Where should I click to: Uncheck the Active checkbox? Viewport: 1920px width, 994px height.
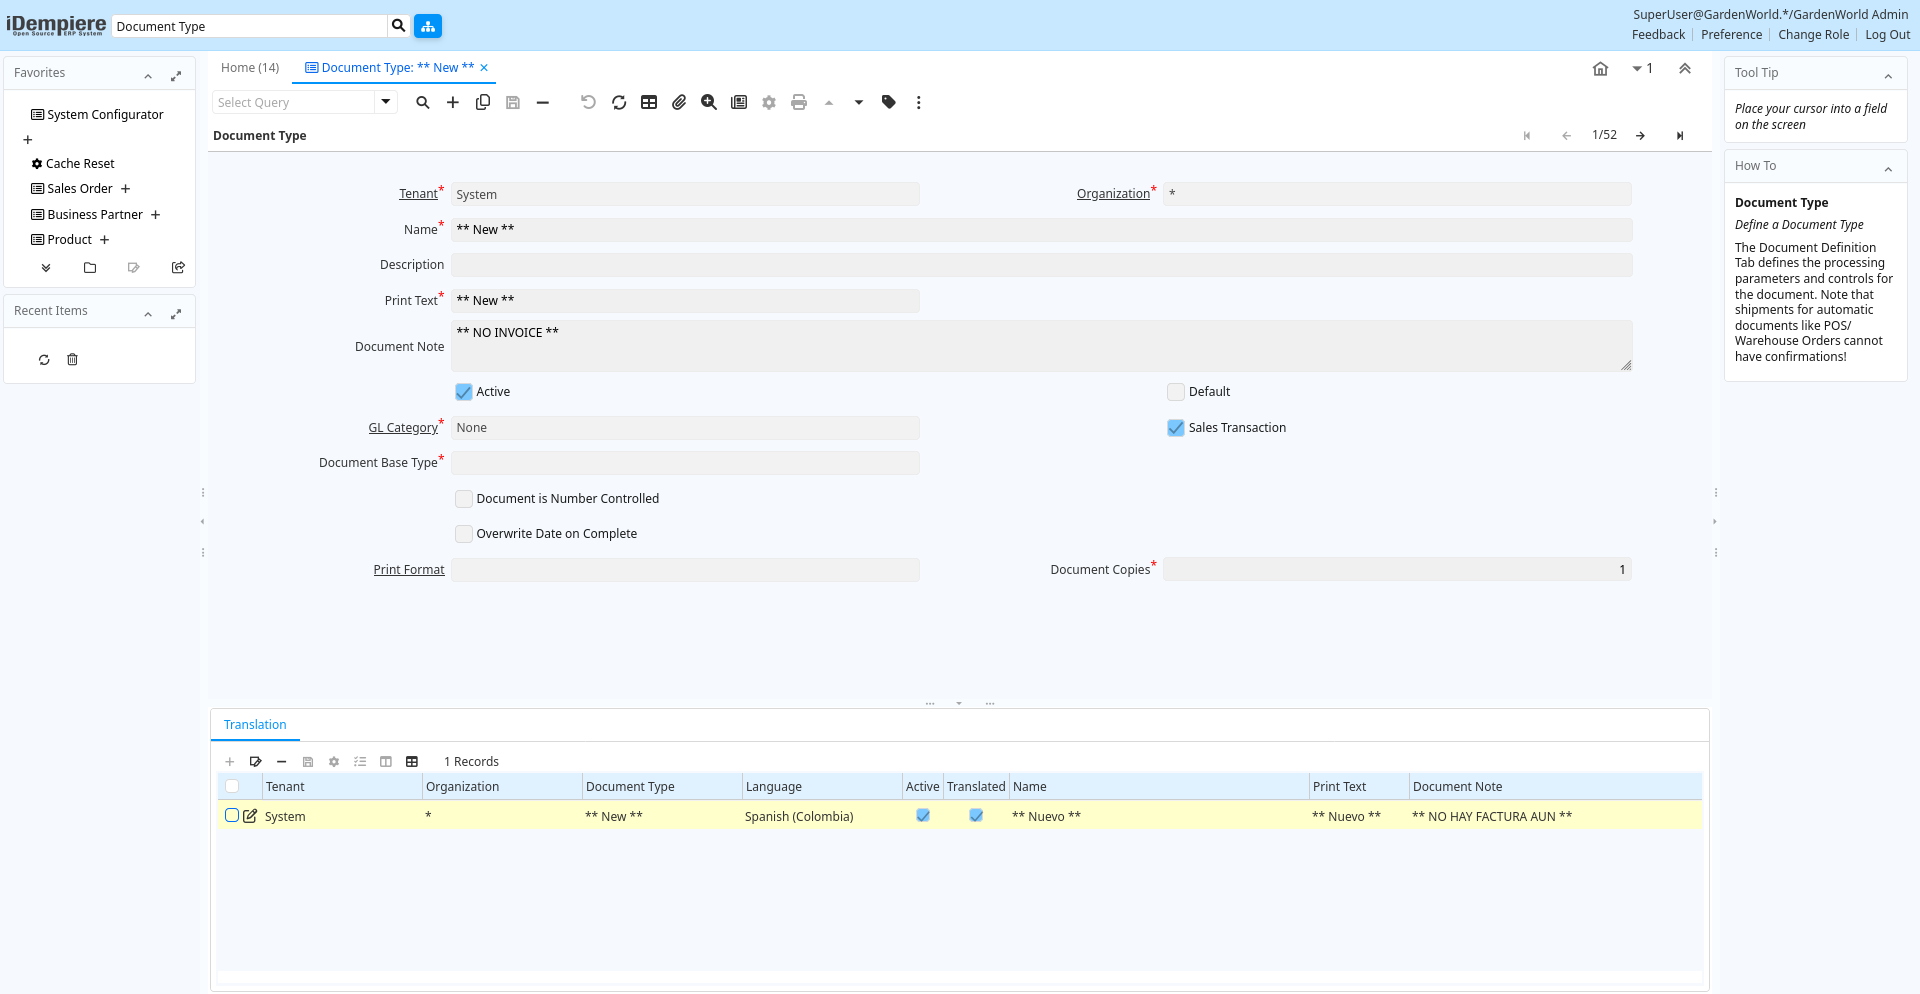(464, 392)
